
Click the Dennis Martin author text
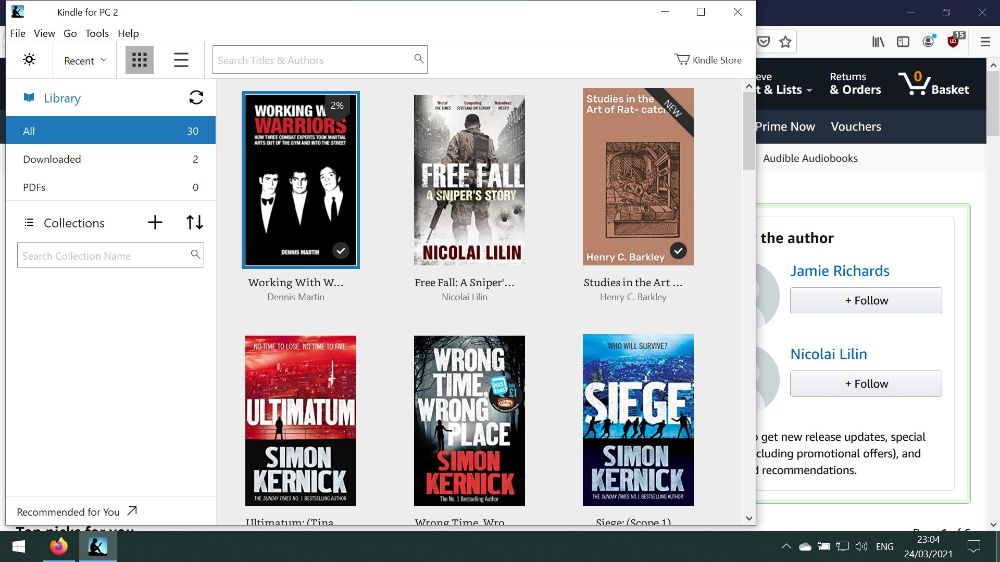(296, 297)
